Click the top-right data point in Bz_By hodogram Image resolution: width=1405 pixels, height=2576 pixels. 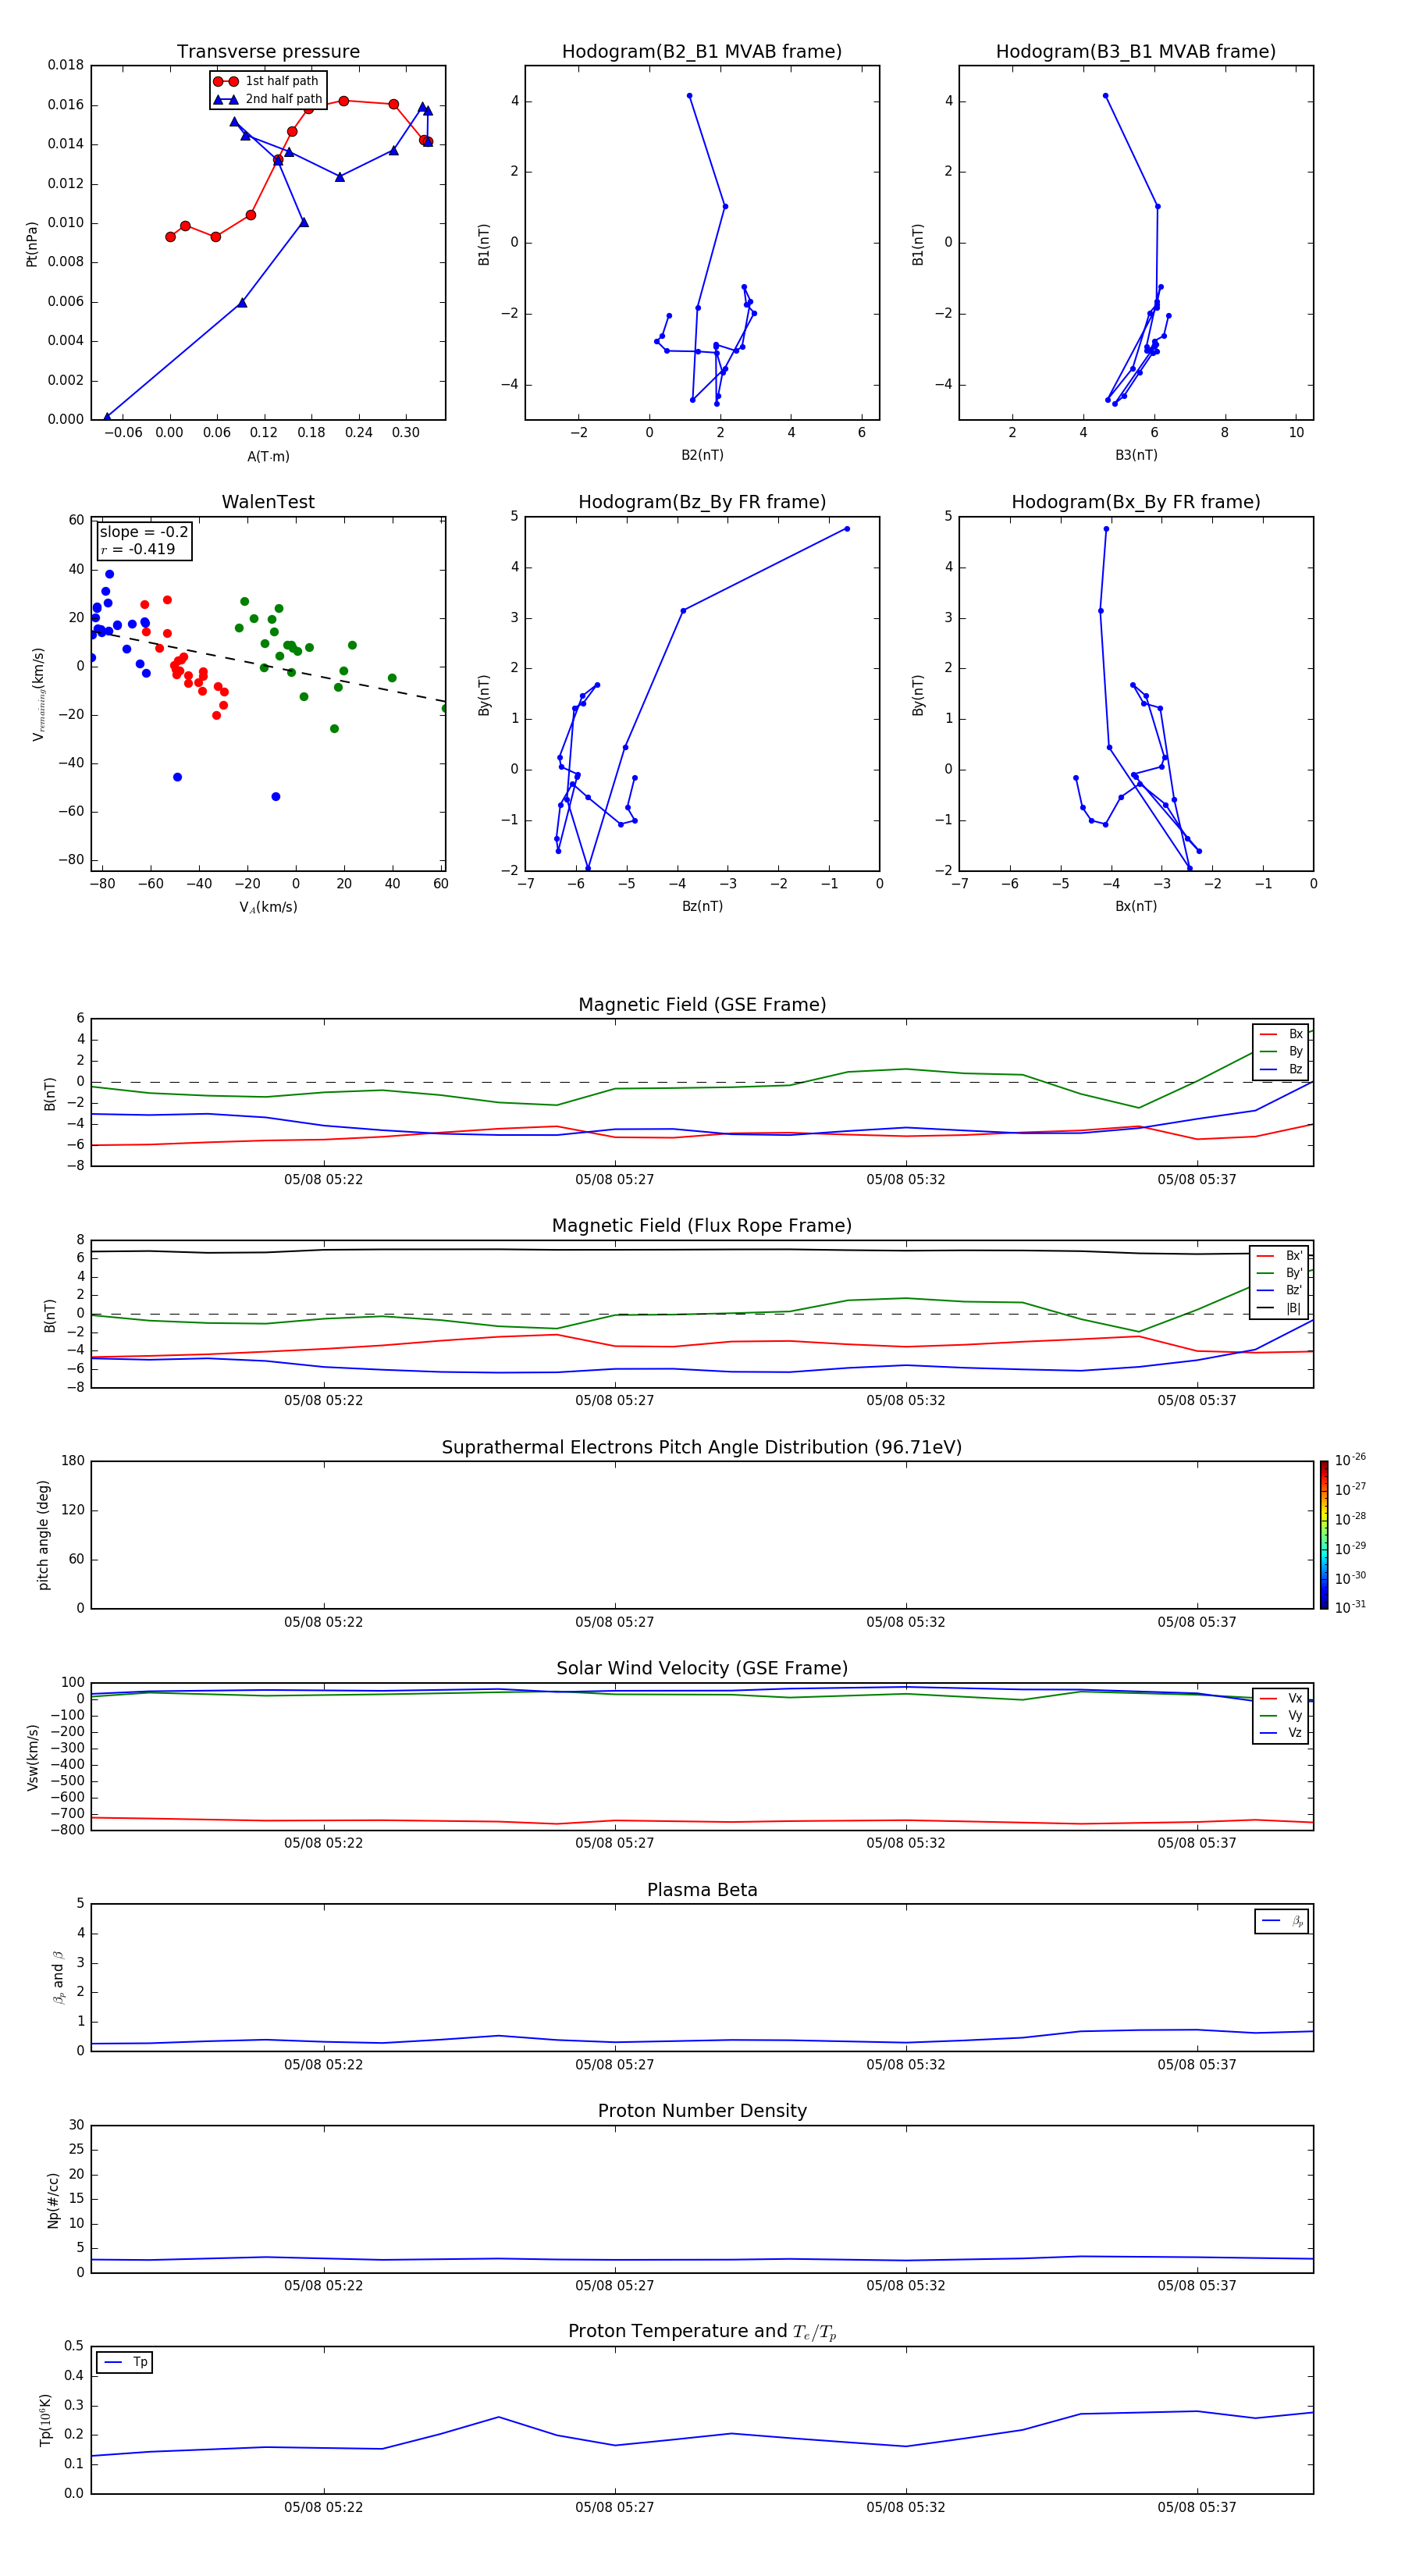coord(847,529)
